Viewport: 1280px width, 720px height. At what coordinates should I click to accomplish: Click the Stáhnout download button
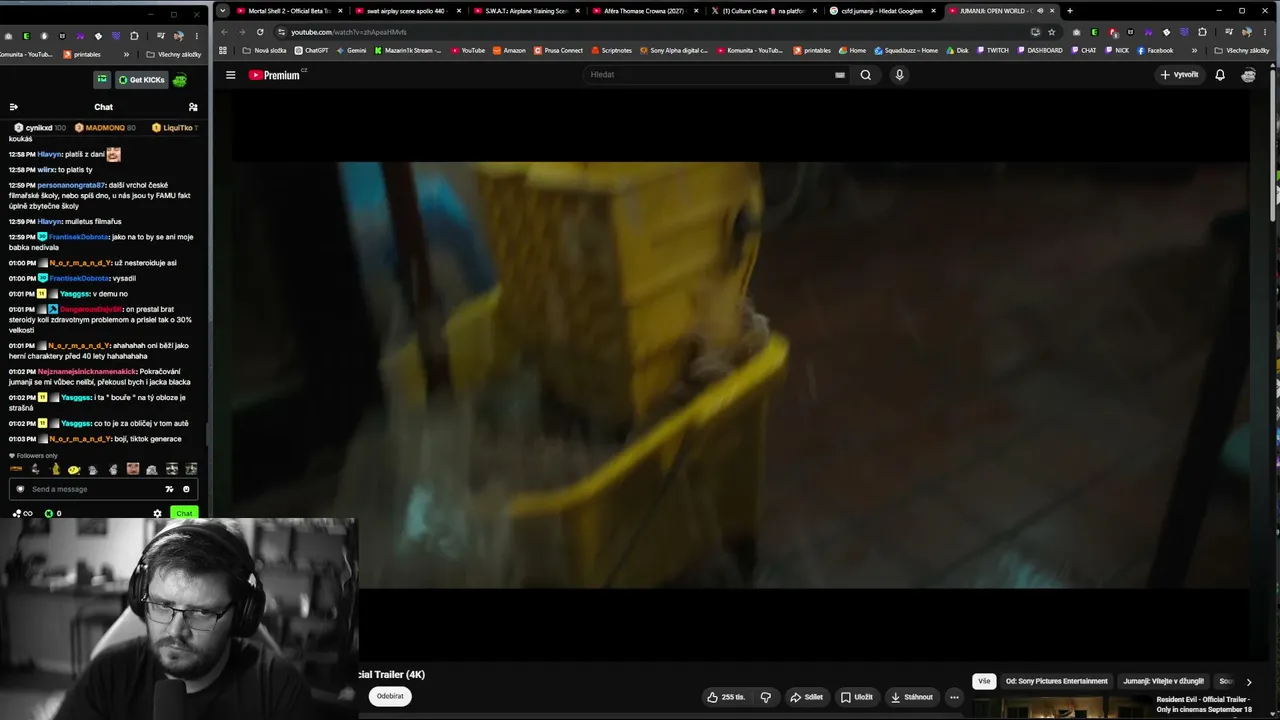coord(912,697)
